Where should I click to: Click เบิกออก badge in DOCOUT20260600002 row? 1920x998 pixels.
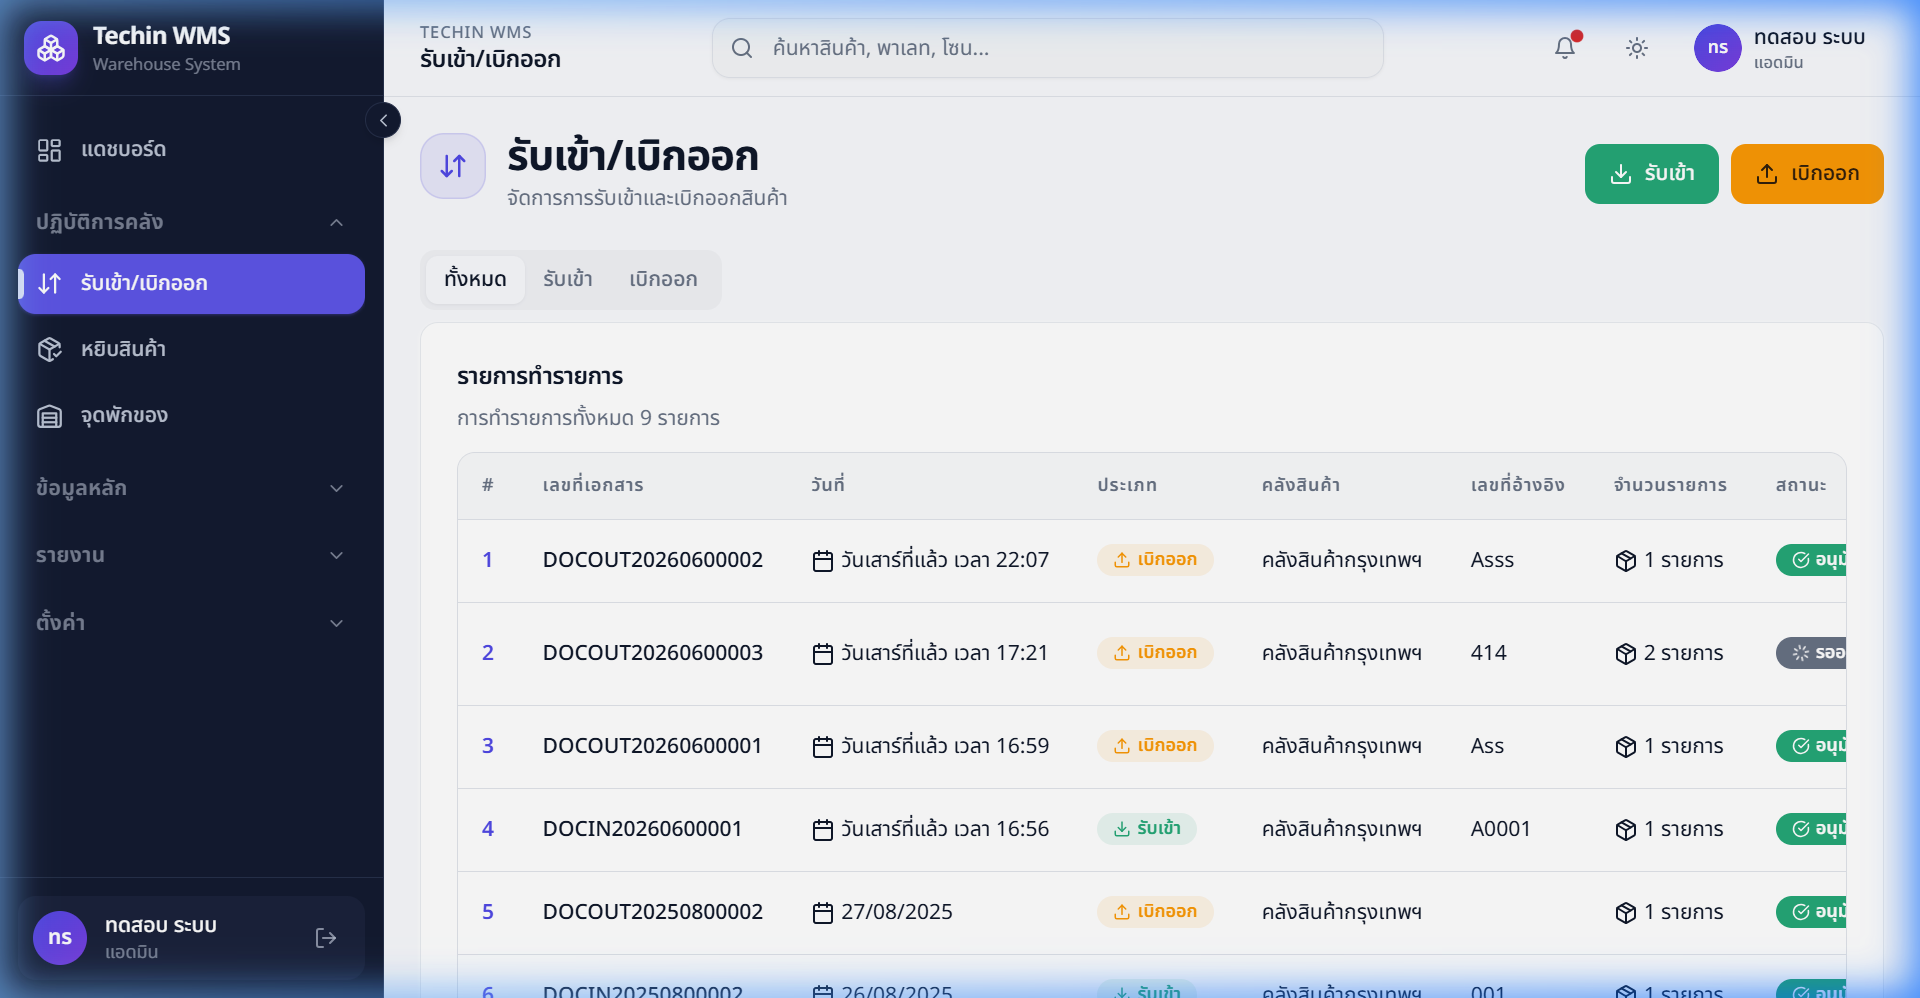pyautogui.click(x=1155, y=560)
